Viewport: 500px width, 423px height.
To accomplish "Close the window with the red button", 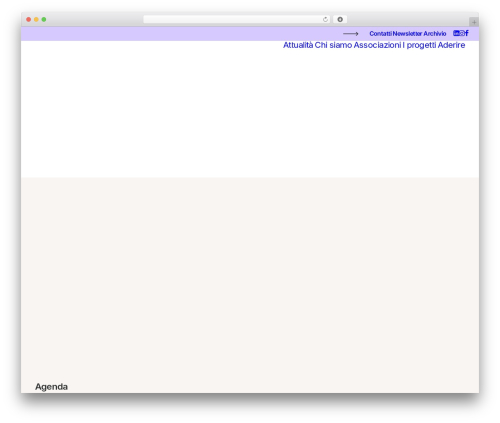I will 29,20.
